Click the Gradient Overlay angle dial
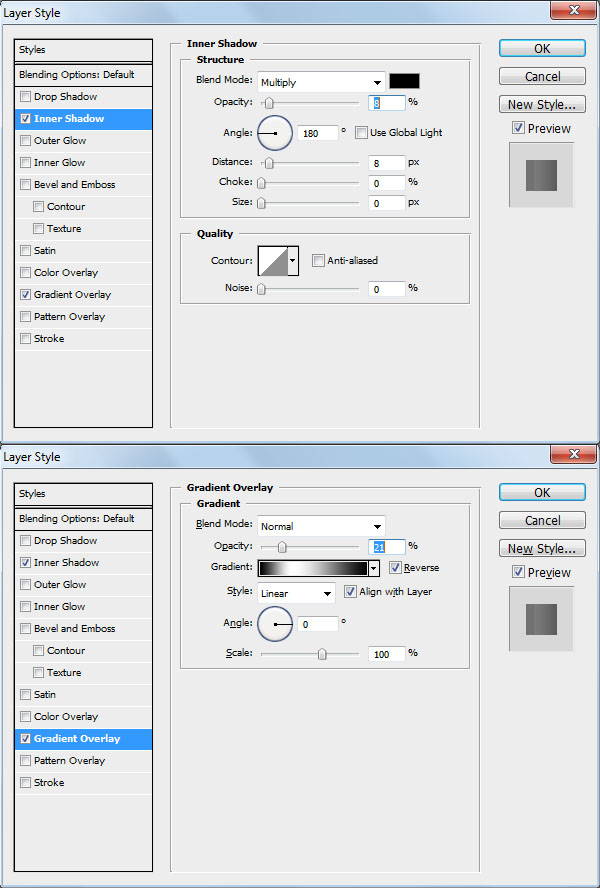The width and height of the screenshot is (600, 888). point(275,624)
